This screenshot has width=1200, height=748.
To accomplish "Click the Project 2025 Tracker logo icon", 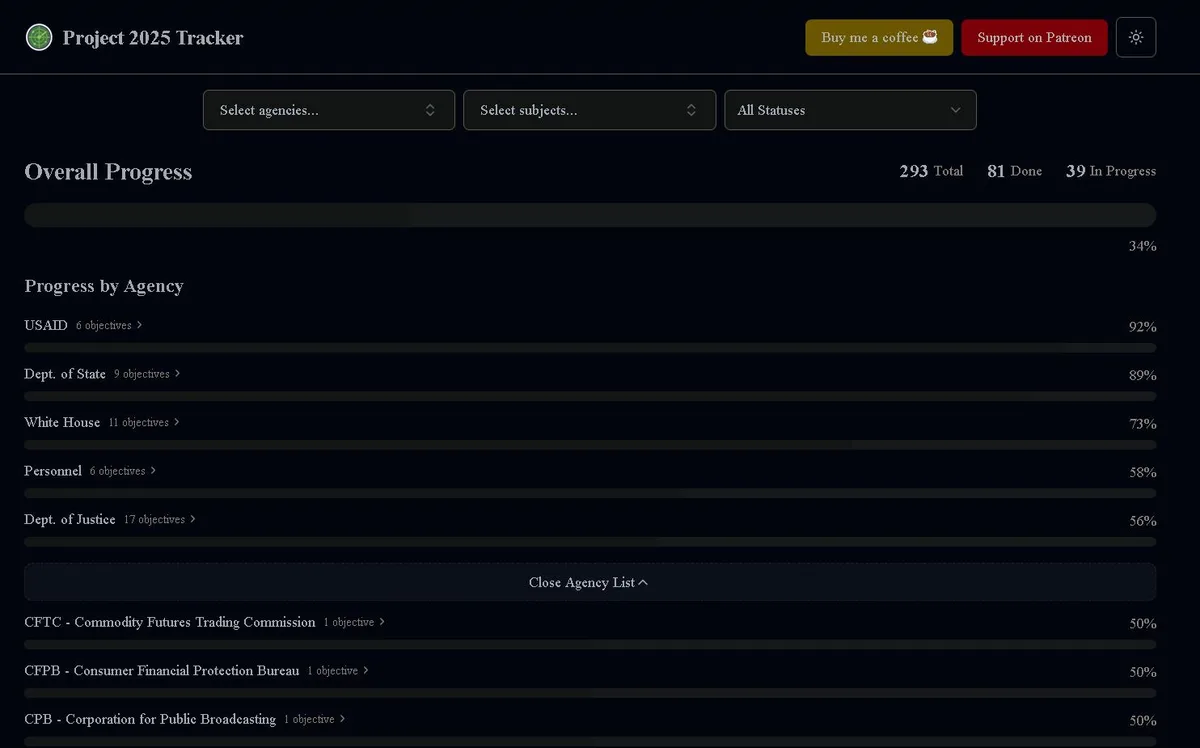I will (39, 38).
